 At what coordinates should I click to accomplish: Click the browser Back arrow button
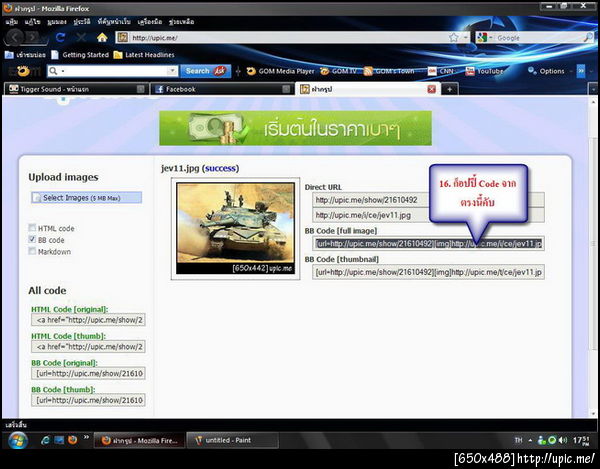15,37
